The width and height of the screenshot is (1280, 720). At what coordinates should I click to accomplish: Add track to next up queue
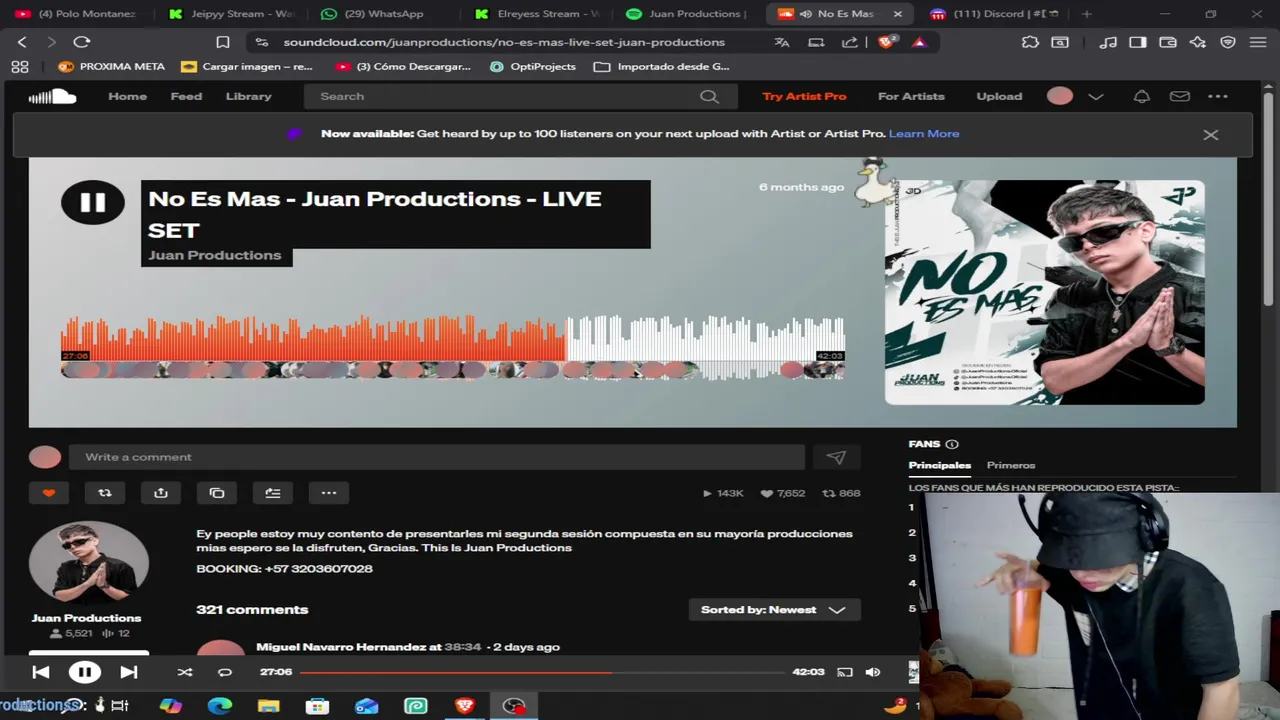click(x=273, y=492)
